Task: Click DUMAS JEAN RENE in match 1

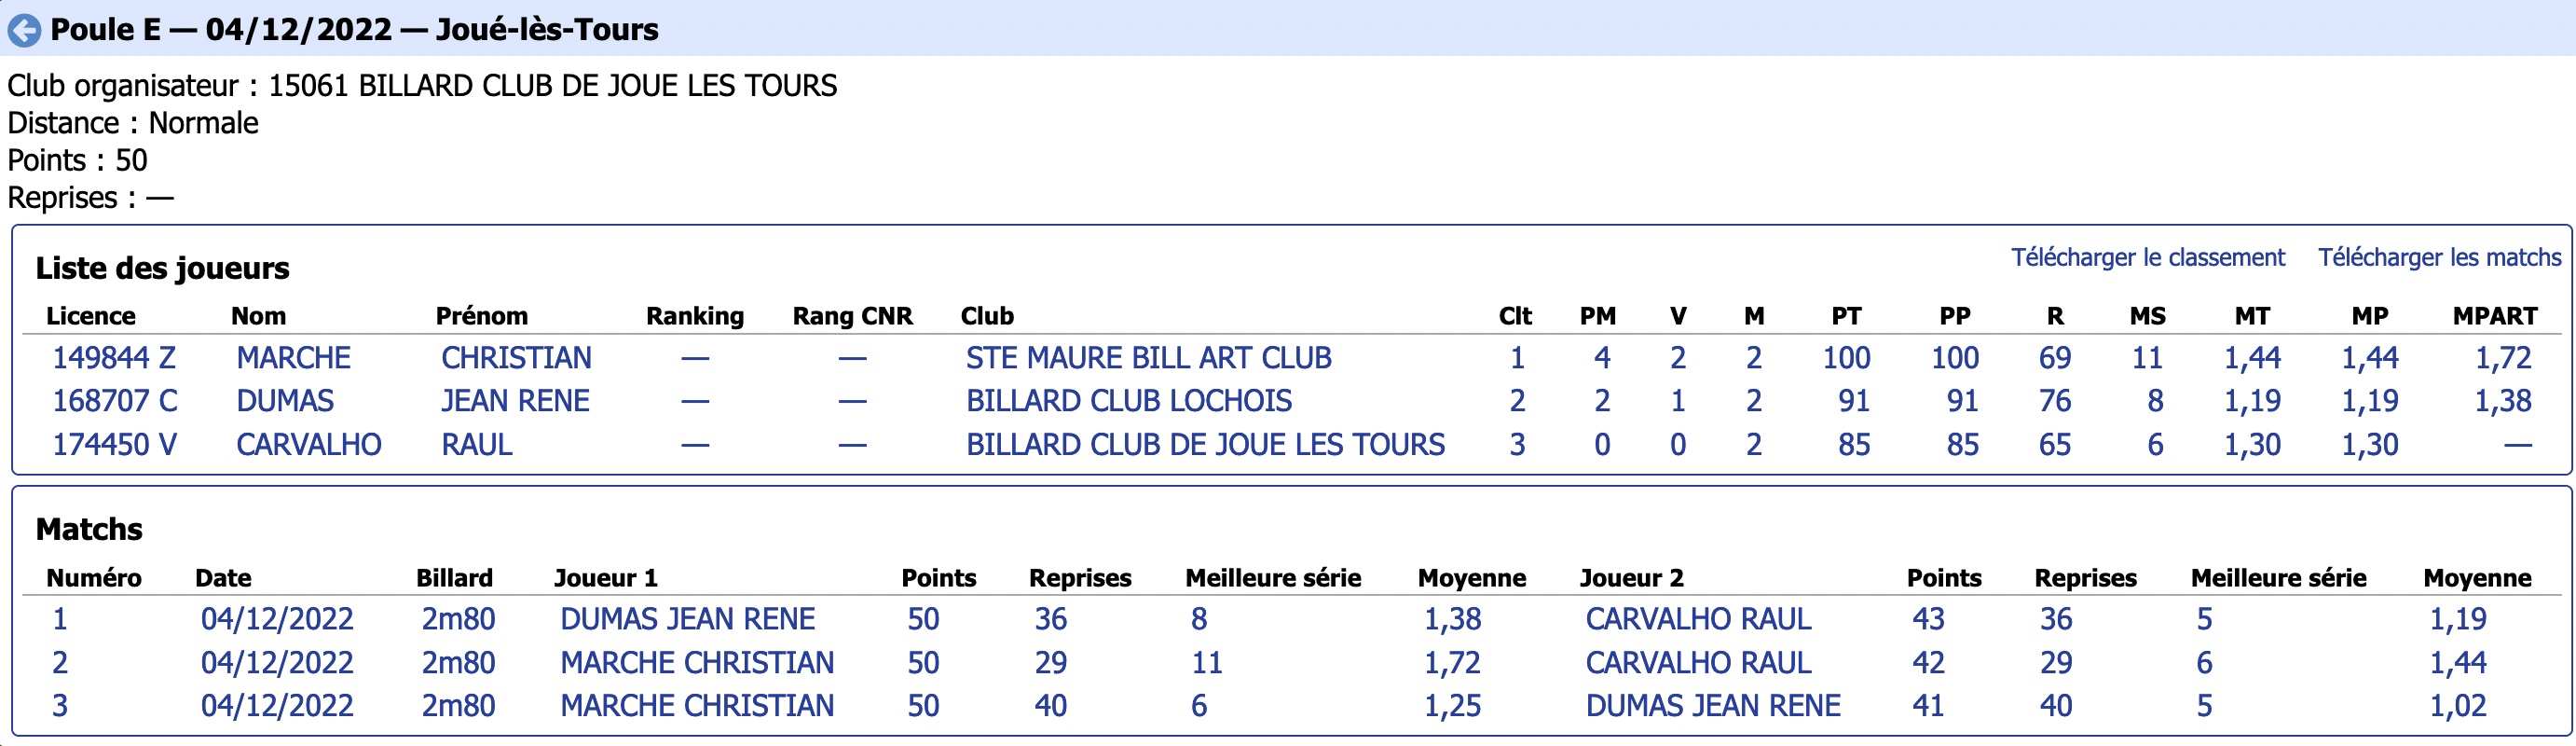Action: pyautogui.click(x=687, y=619)
